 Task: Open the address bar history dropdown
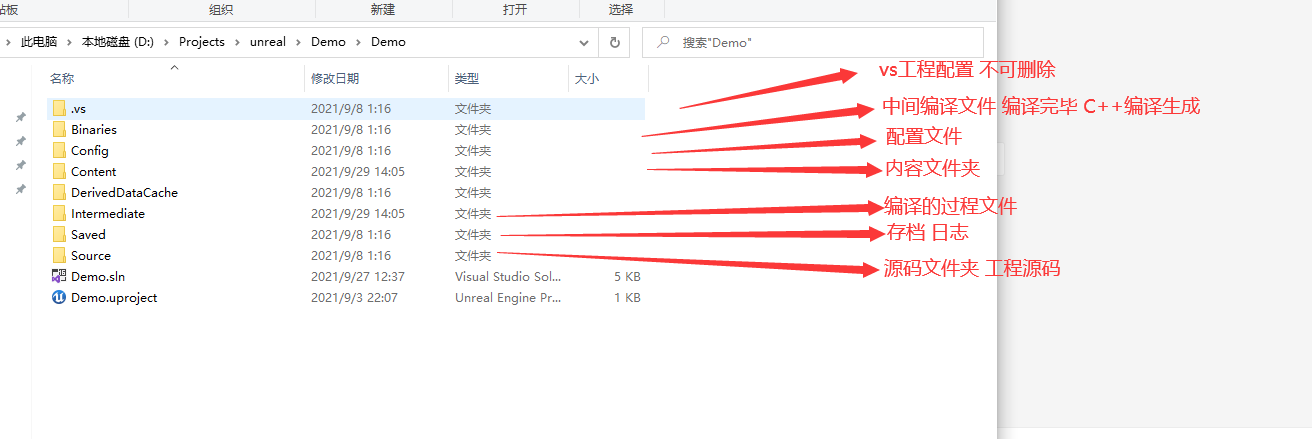click(x=585, y=43)
